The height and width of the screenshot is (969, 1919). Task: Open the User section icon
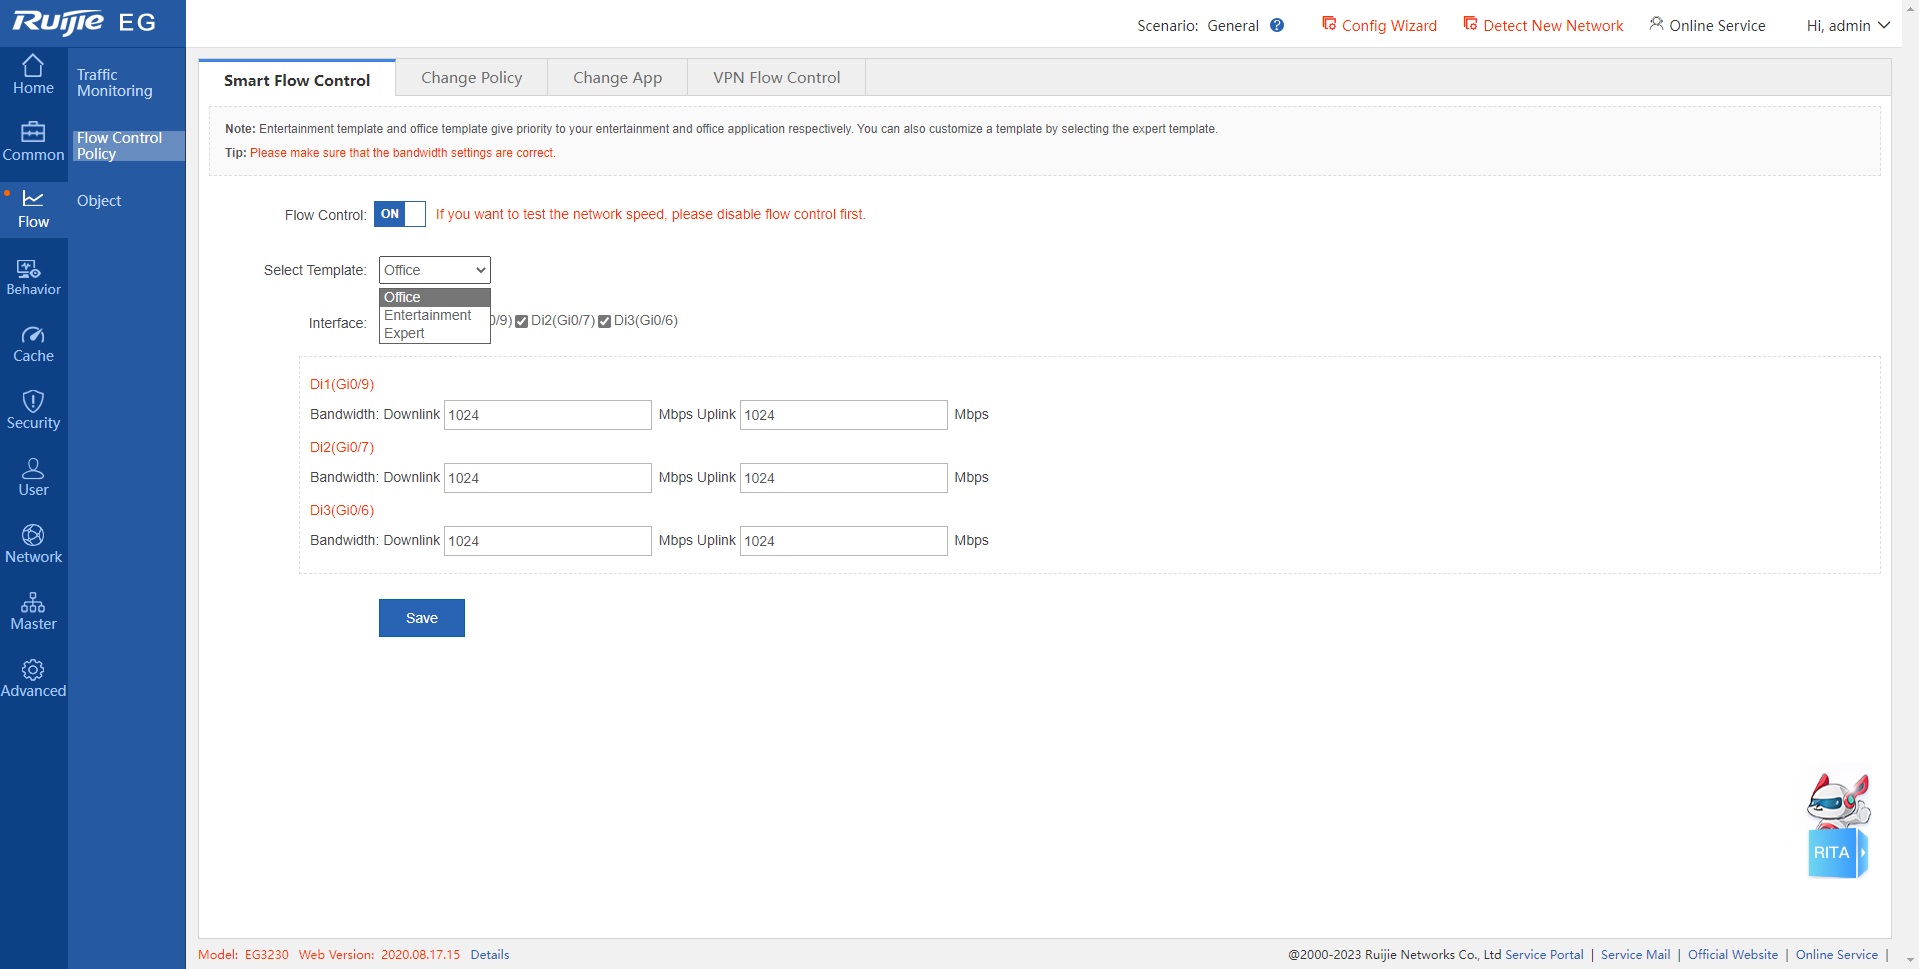33,478
